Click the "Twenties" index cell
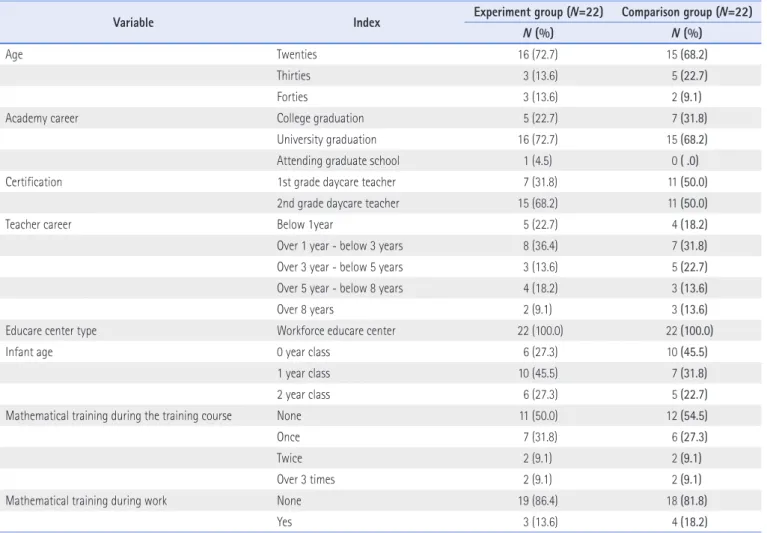 [x=296, y=54]
